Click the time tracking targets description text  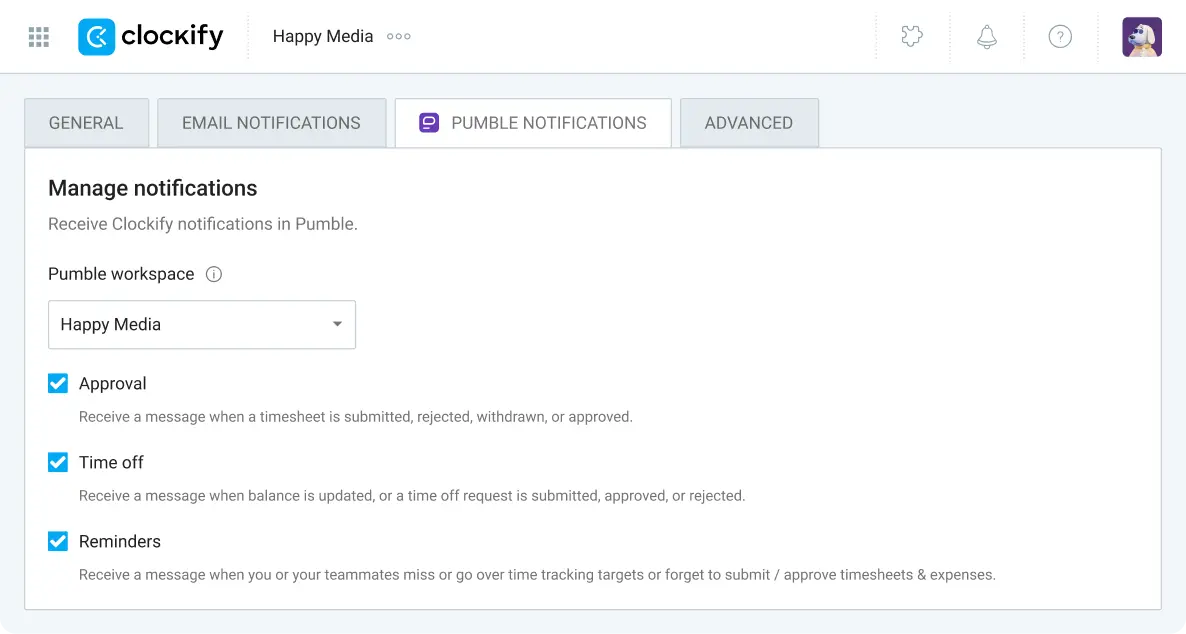click(x=537, y=575)
